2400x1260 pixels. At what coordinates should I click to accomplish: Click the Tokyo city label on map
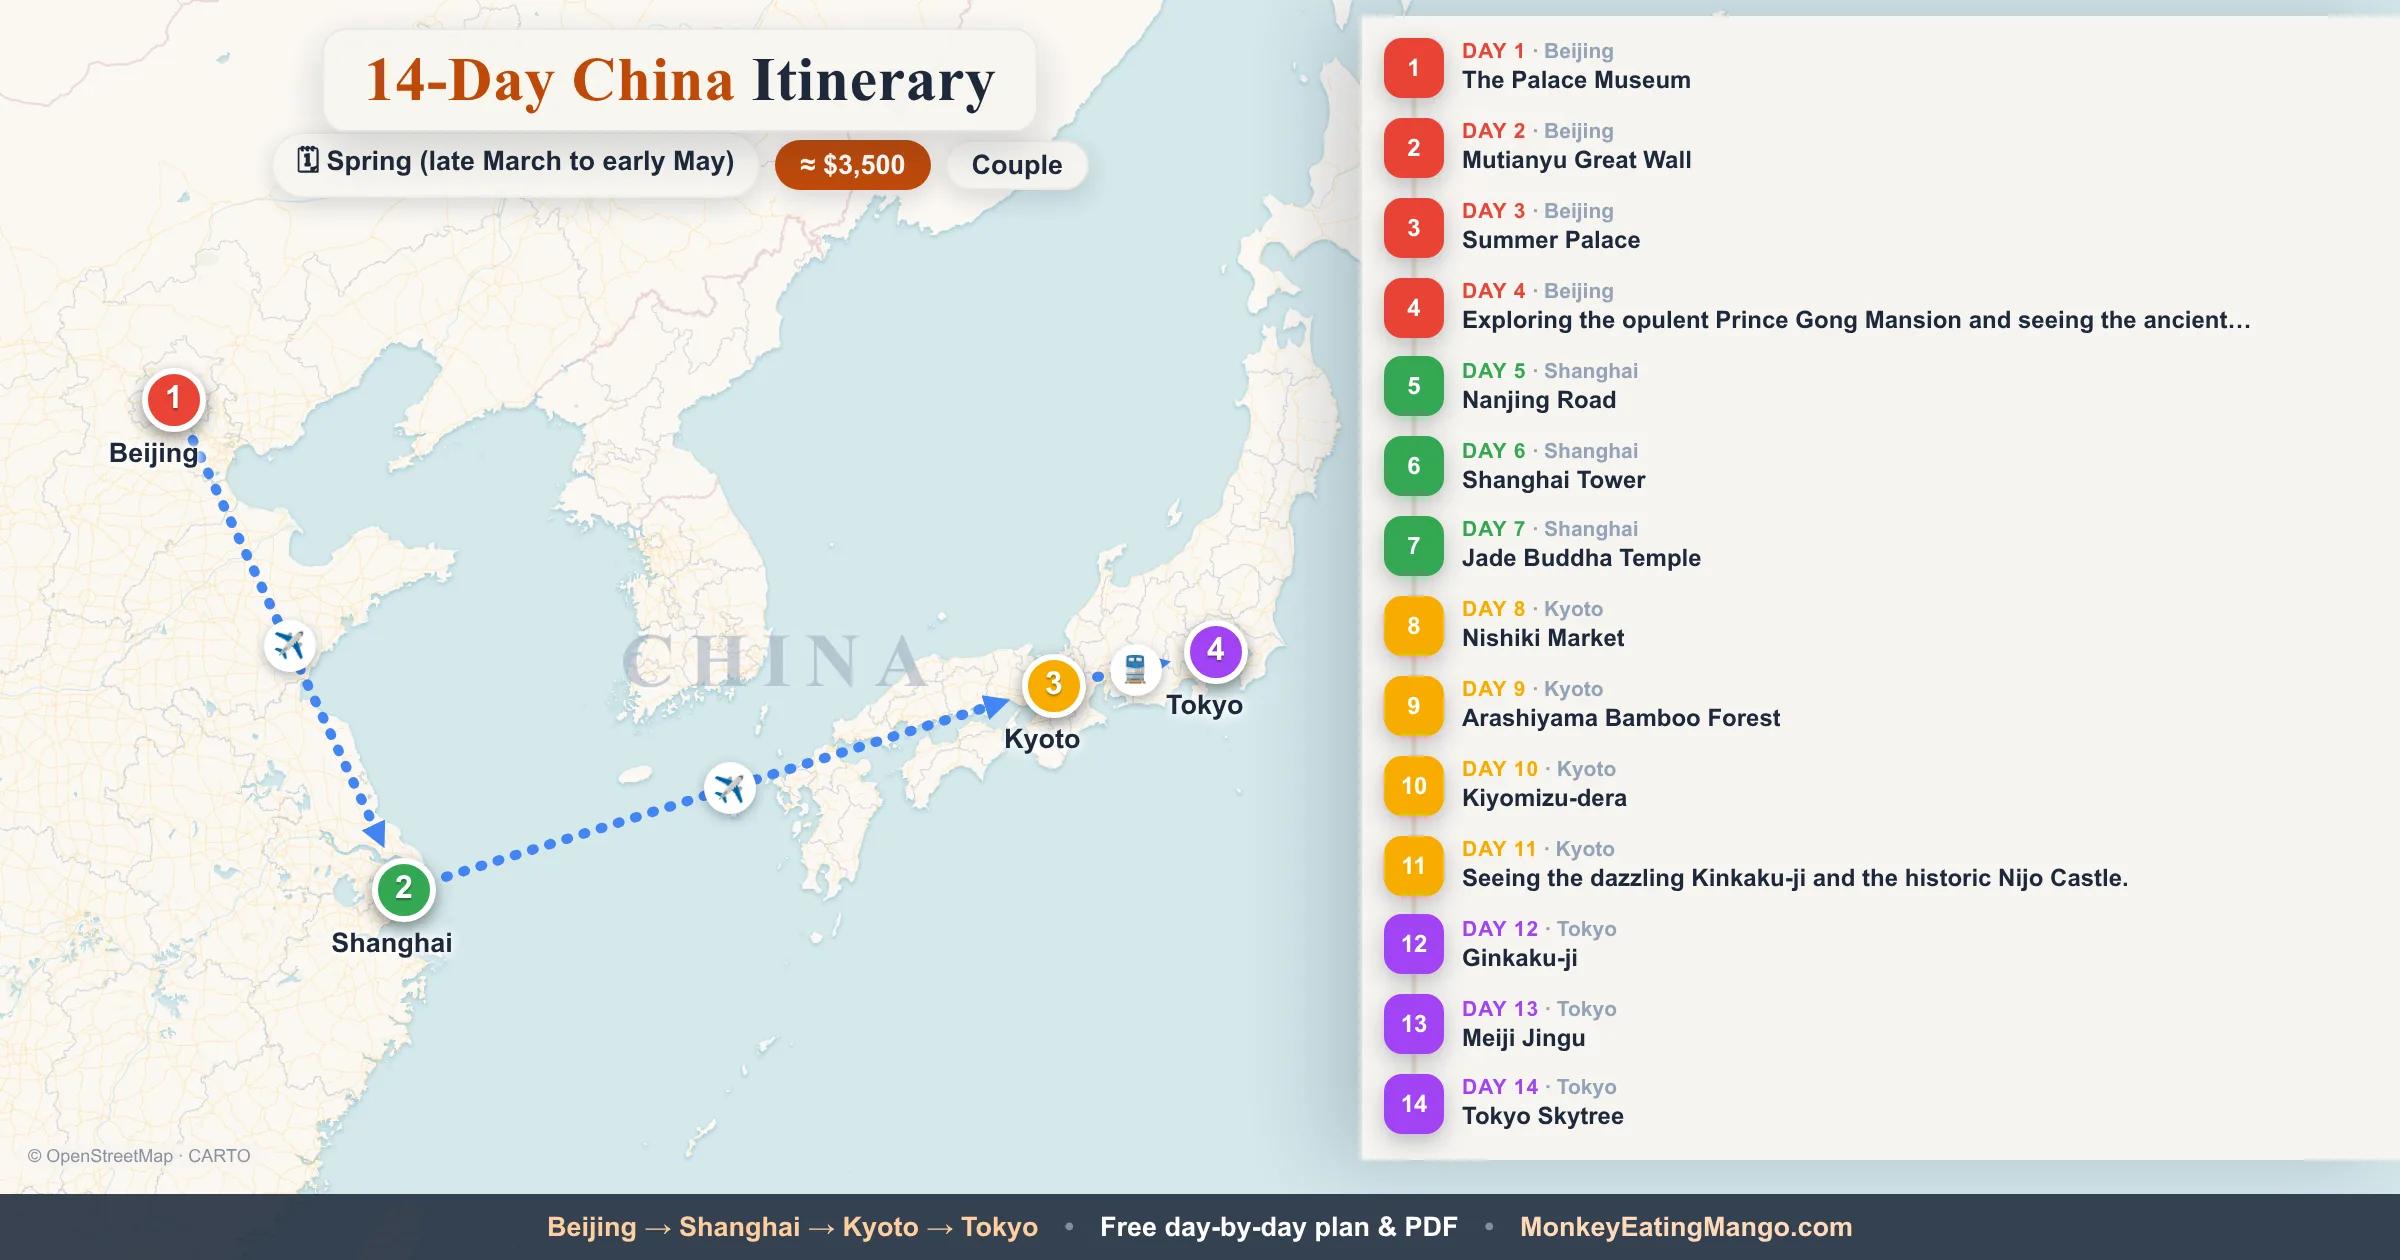[1204, 705]
